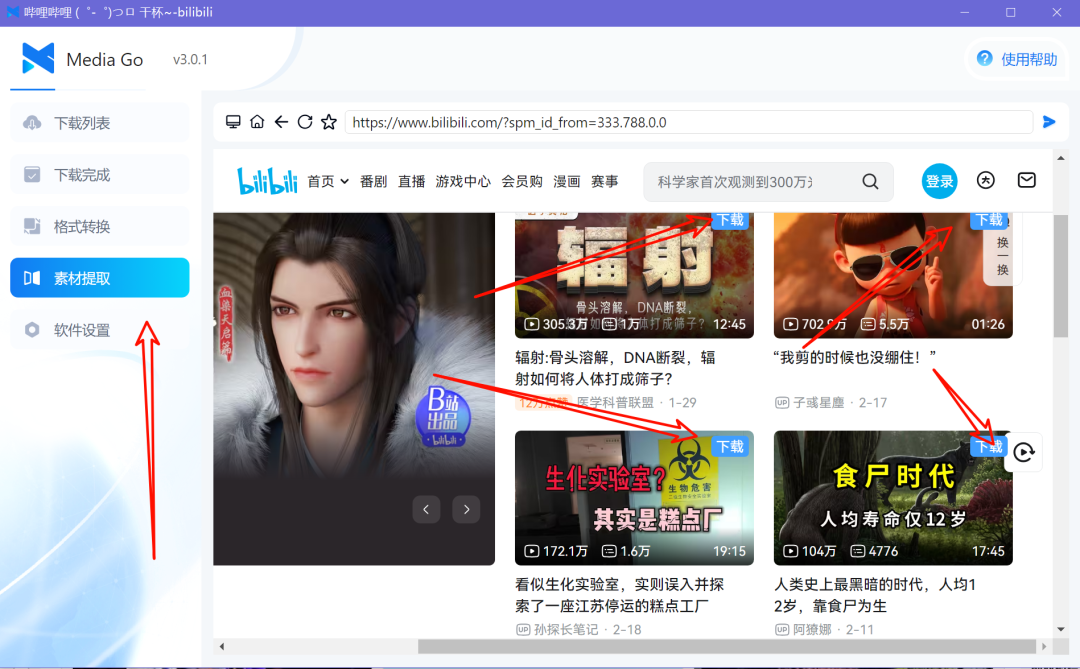Open the 番剧 nav item

(373, 181)
